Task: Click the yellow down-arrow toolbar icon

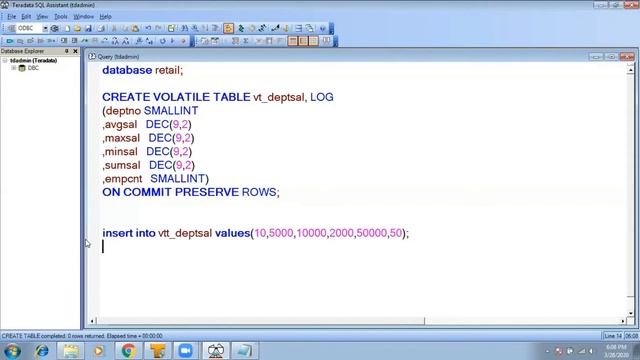Action: point(286,29)
